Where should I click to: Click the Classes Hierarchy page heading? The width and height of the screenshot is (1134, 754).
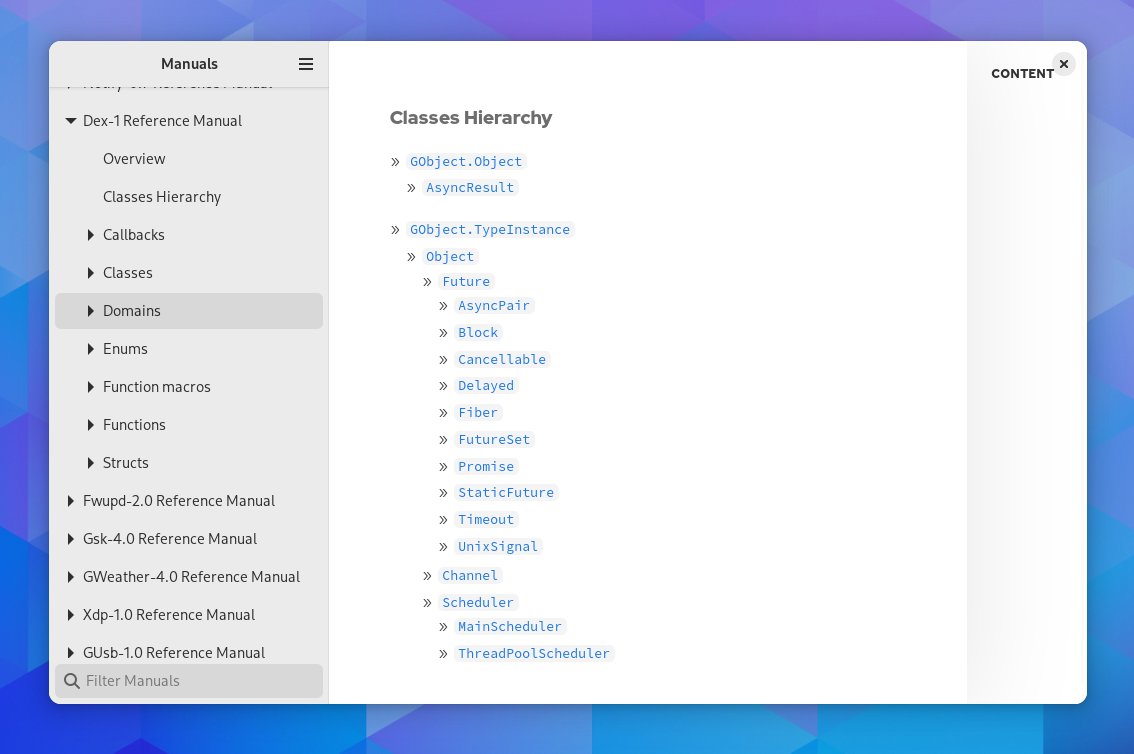(x=471, y=118)
